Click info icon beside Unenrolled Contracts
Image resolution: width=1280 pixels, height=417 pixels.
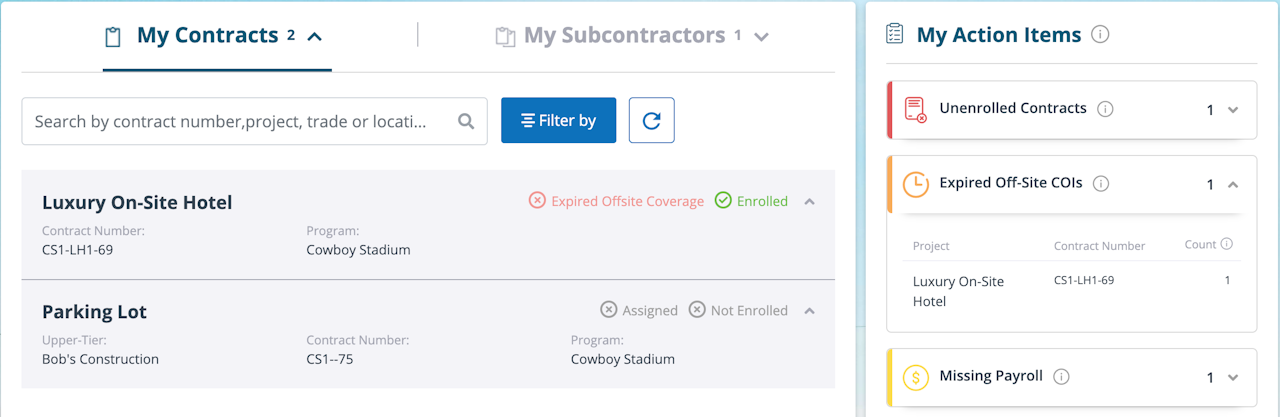1105,109
